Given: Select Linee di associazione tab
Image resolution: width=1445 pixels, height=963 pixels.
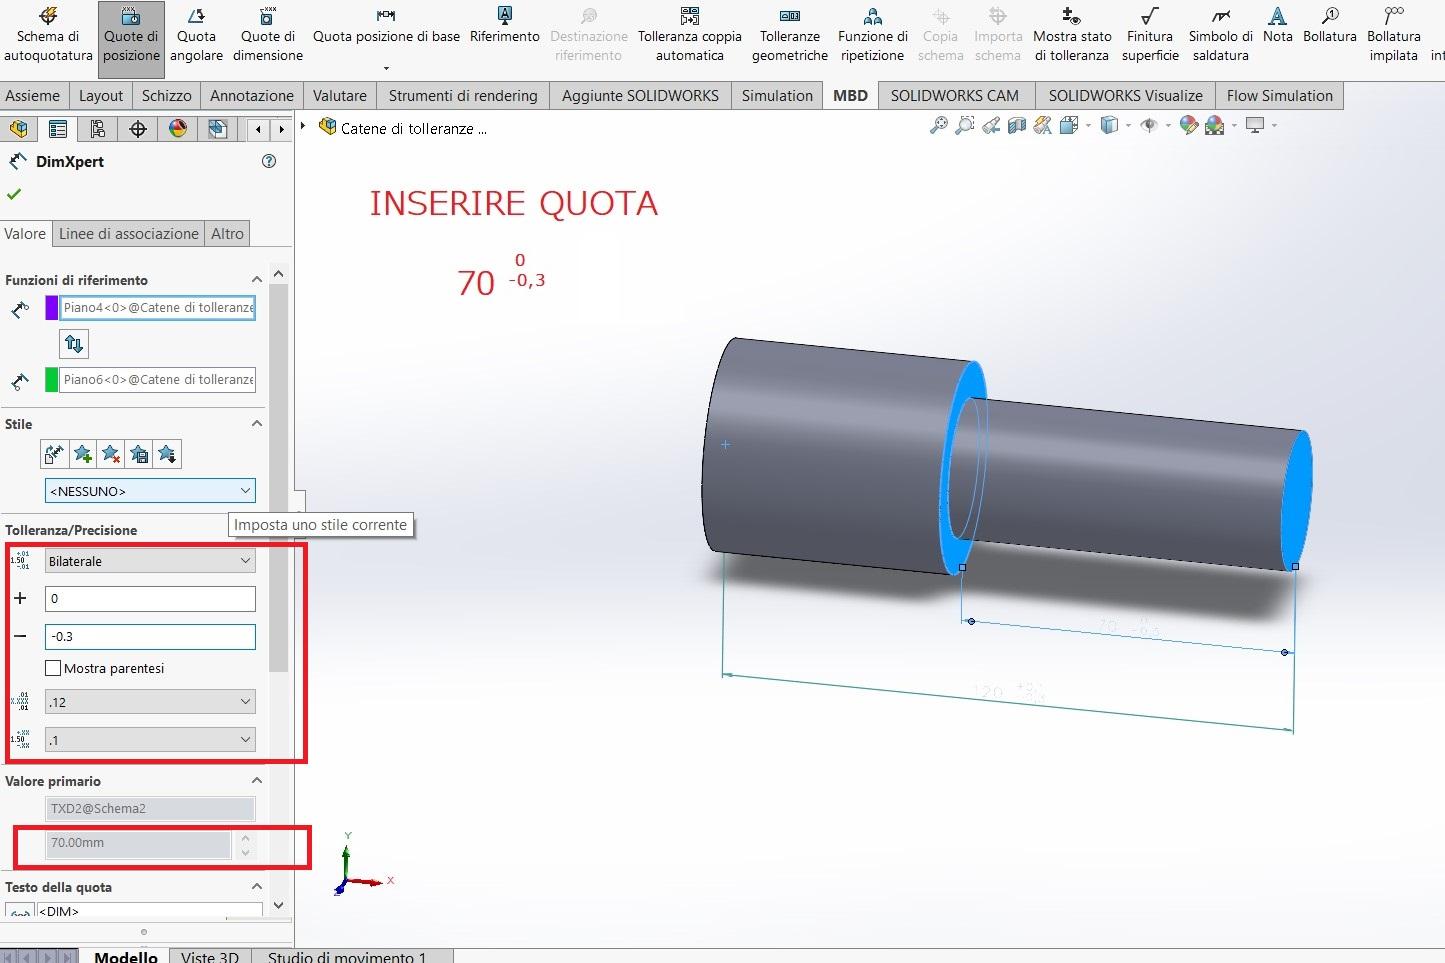Looking at the screenshot, I should pyautogui.click(x=129, y=233).
